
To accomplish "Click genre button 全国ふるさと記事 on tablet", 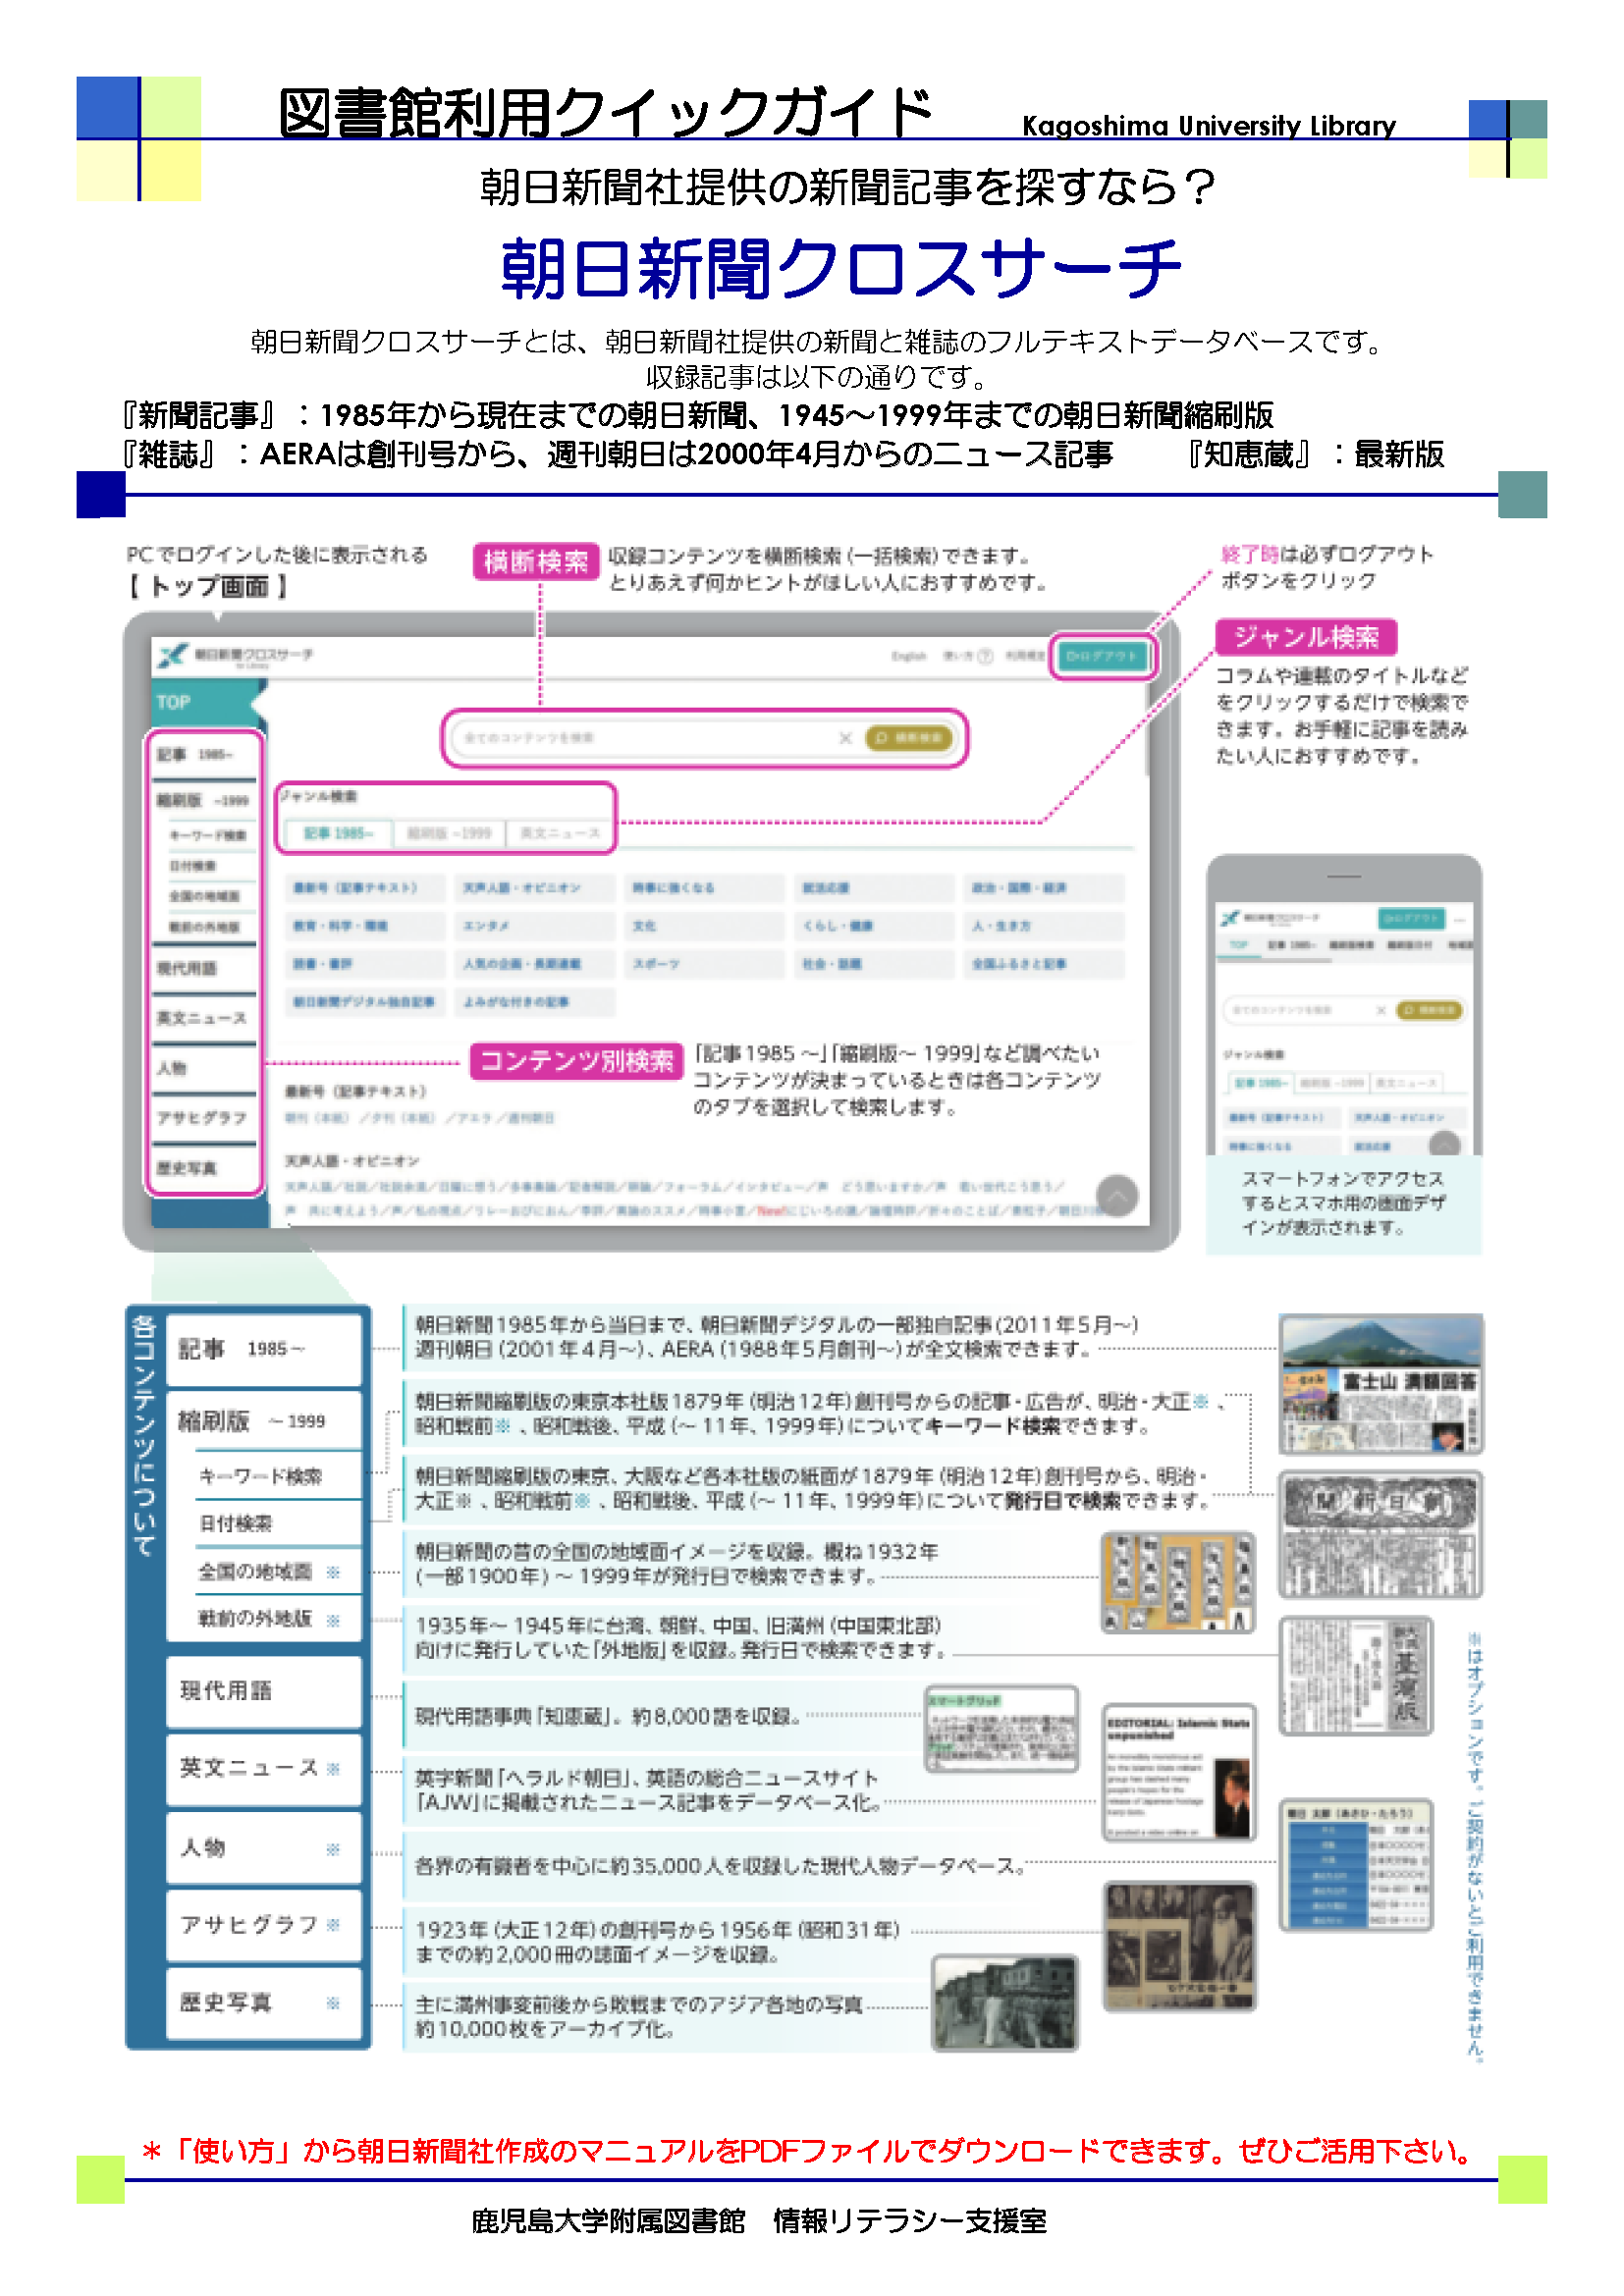I will 1045,964.
